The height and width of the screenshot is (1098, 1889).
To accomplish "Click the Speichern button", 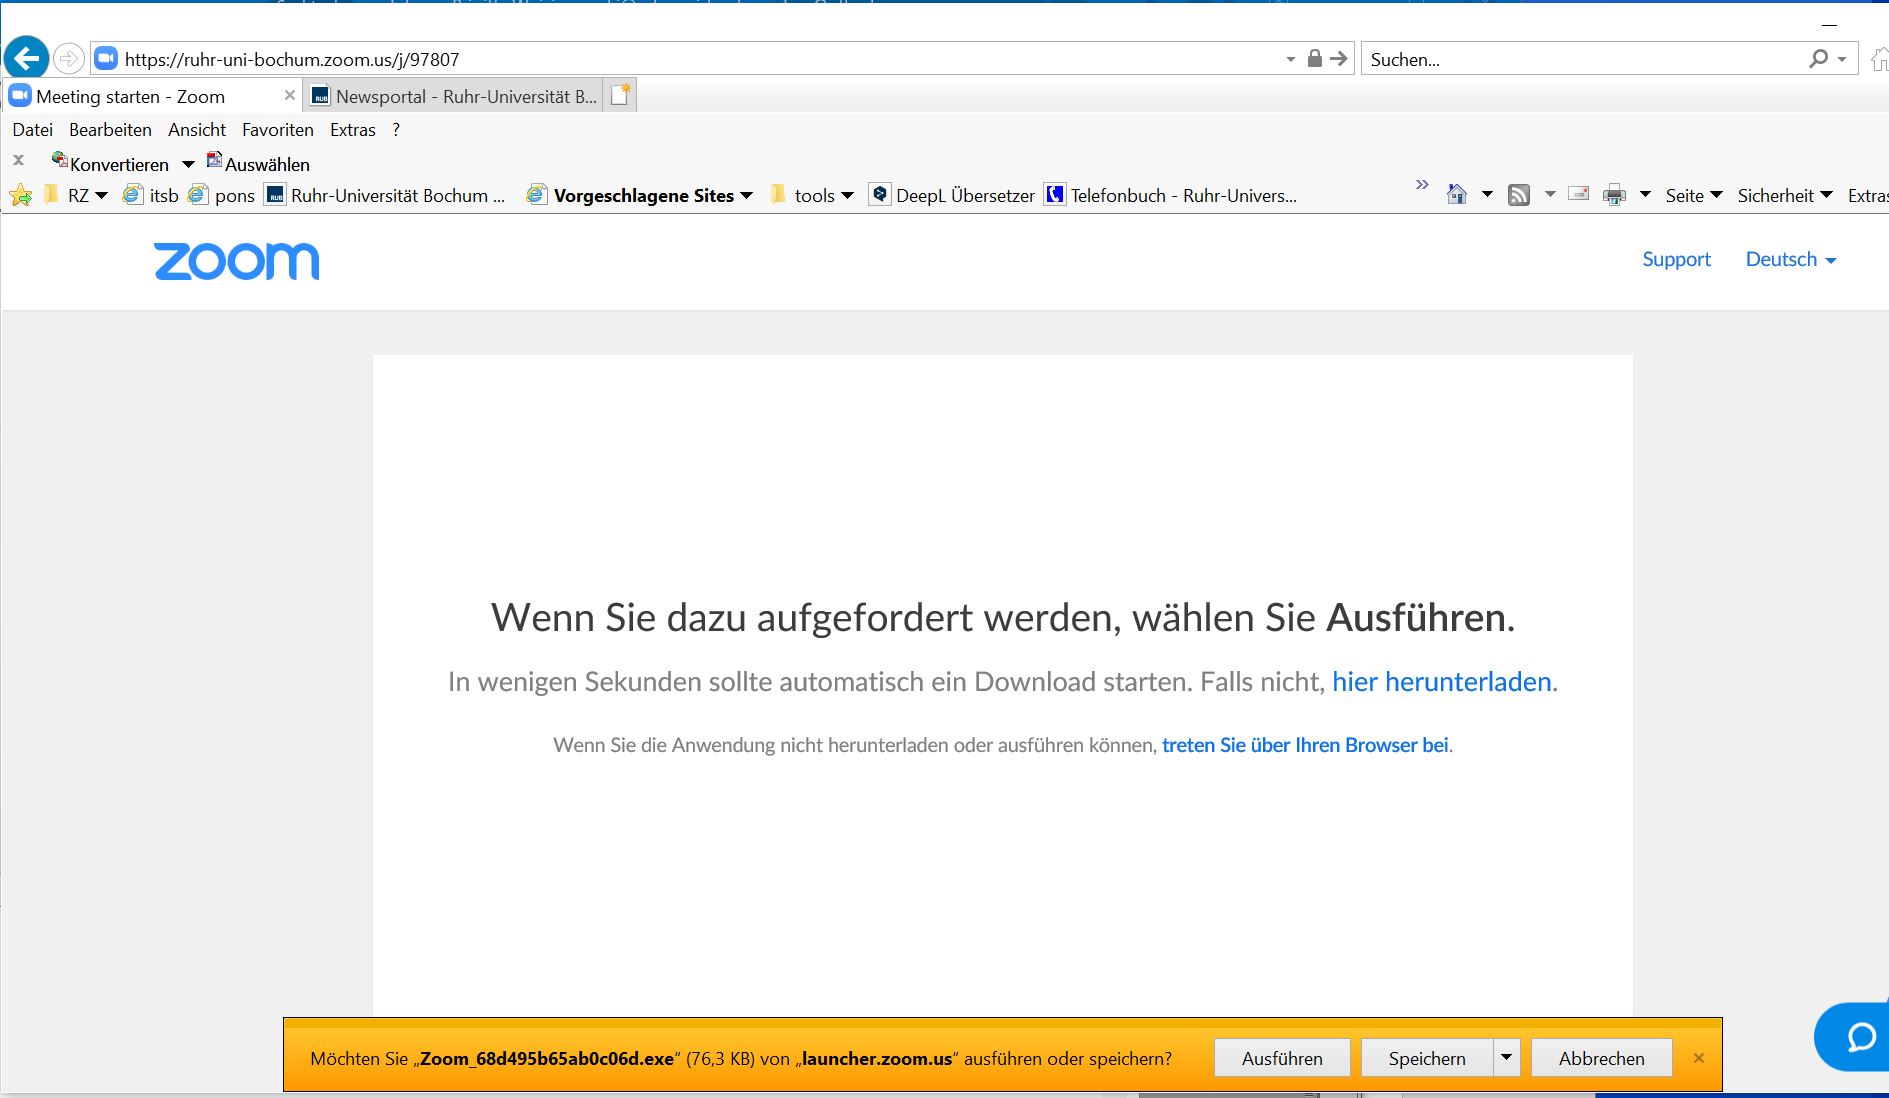I will tap(1427, 1058).
